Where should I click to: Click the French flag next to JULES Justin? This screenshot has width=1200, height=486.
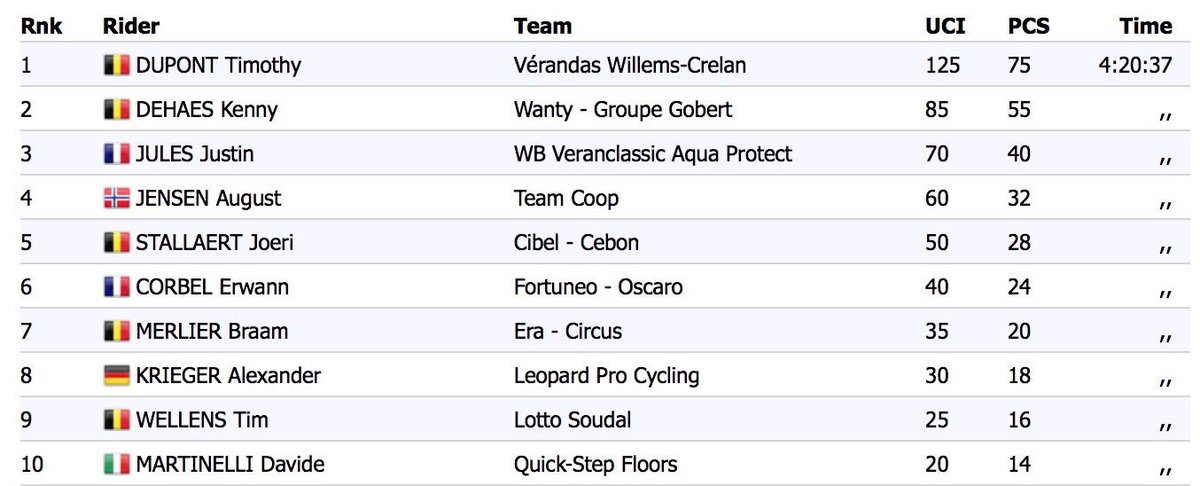point(117,154)
